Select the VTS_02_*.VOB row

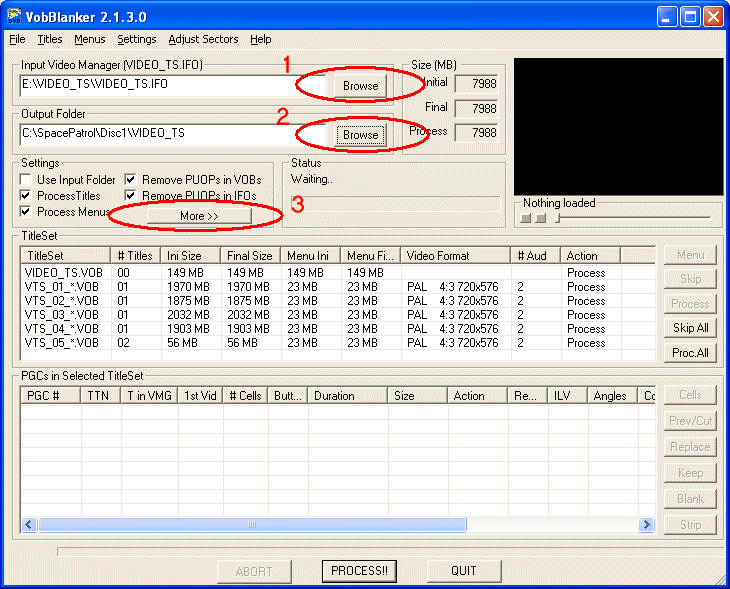tap(338, 301)
